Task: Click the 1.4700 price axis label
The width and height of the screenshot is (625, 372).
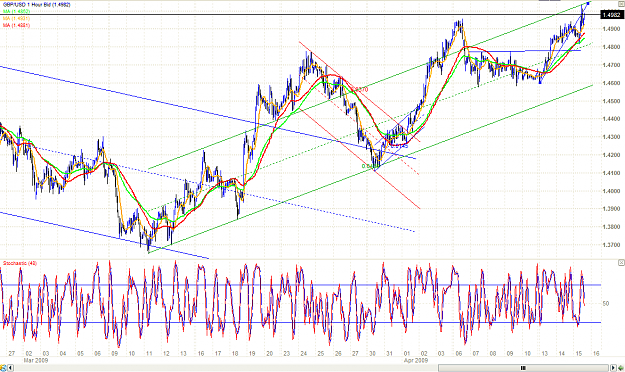Action: pos(611,65)
